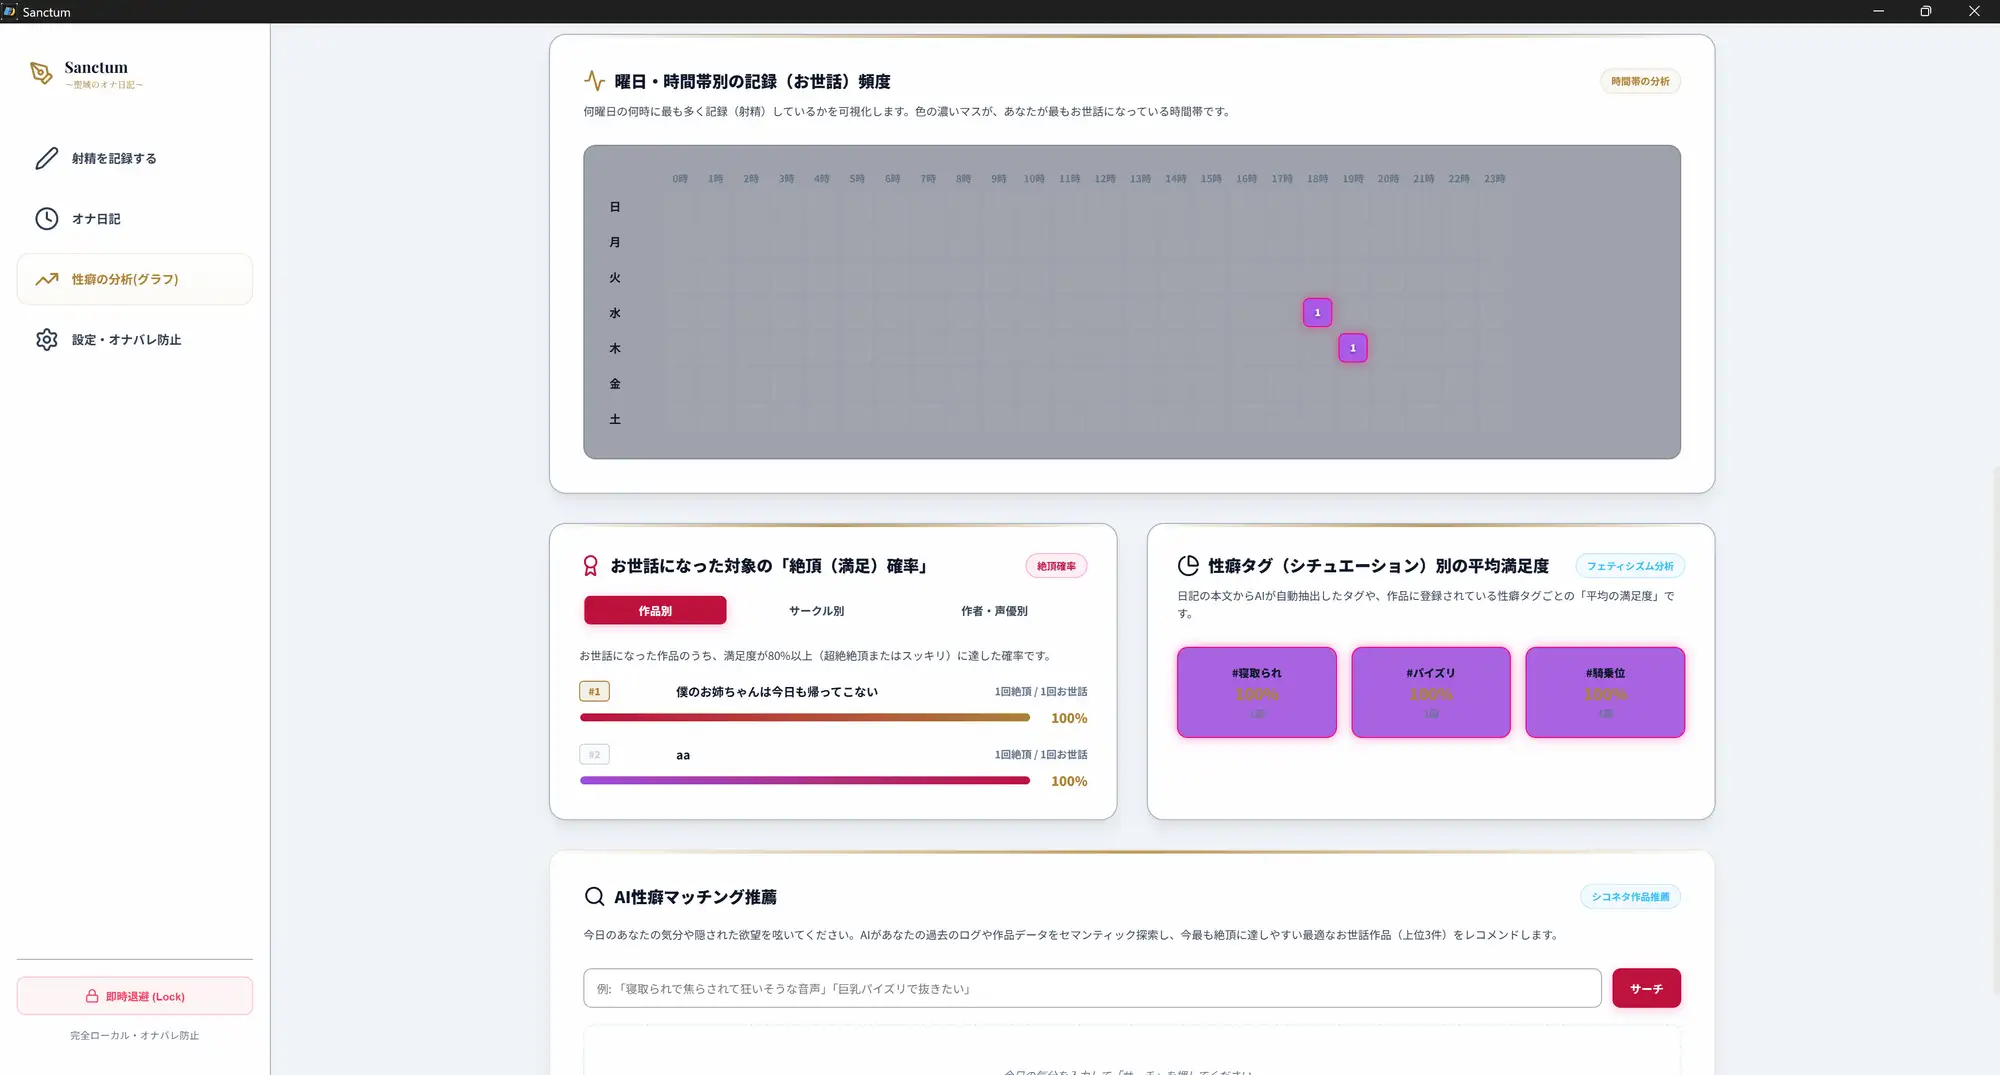This screenshot has width=2000, height=1075.
Task: Click the 曜日・時間帯別の記録（お世話）頻度 heading
Action: point(752,82)
